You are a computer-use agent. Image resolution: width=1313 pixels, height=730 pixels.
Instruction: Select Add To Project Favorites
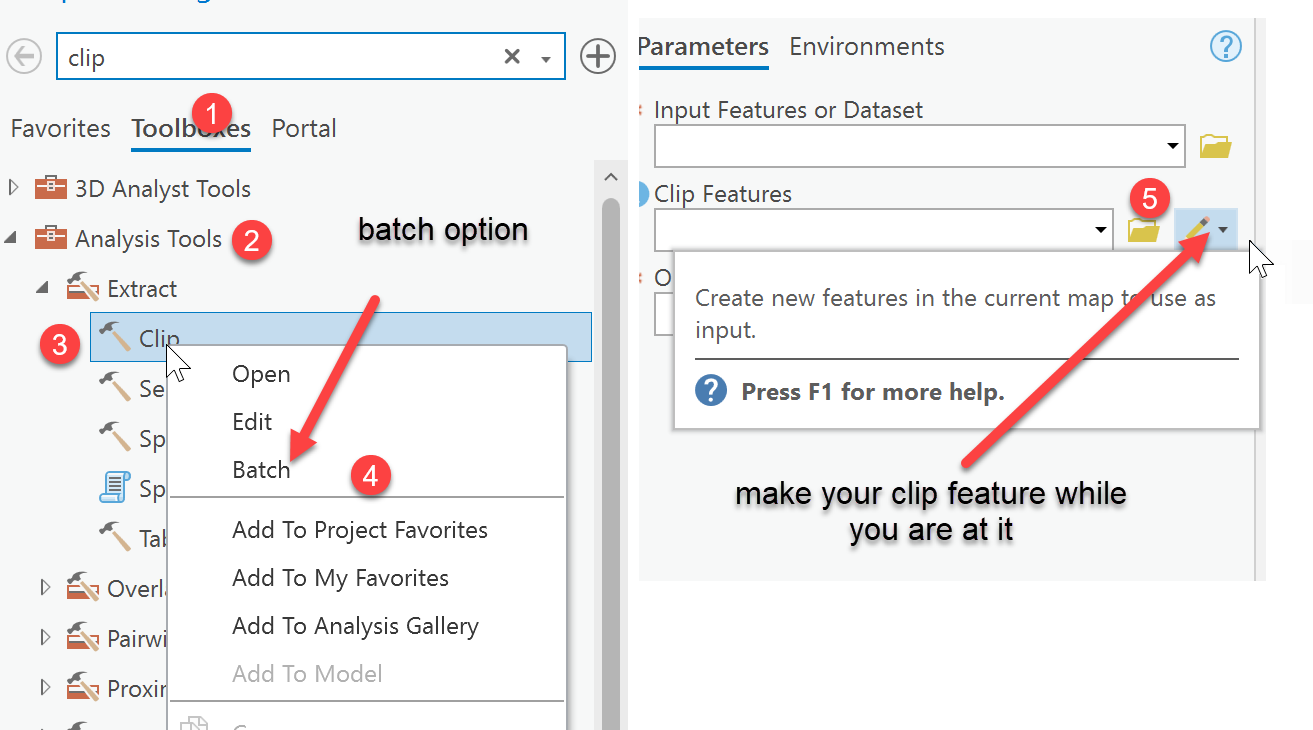coord(360,530)
